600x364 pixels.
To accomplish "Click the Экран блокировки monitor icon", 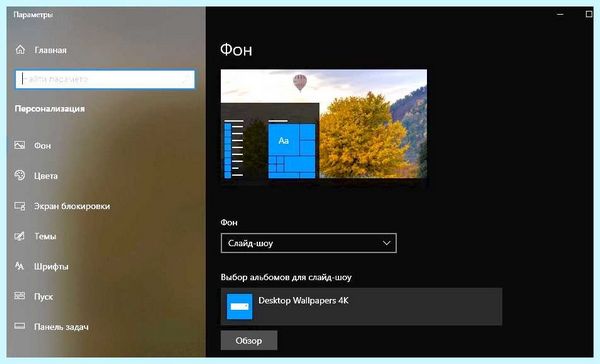I will (x=20, y=206).
